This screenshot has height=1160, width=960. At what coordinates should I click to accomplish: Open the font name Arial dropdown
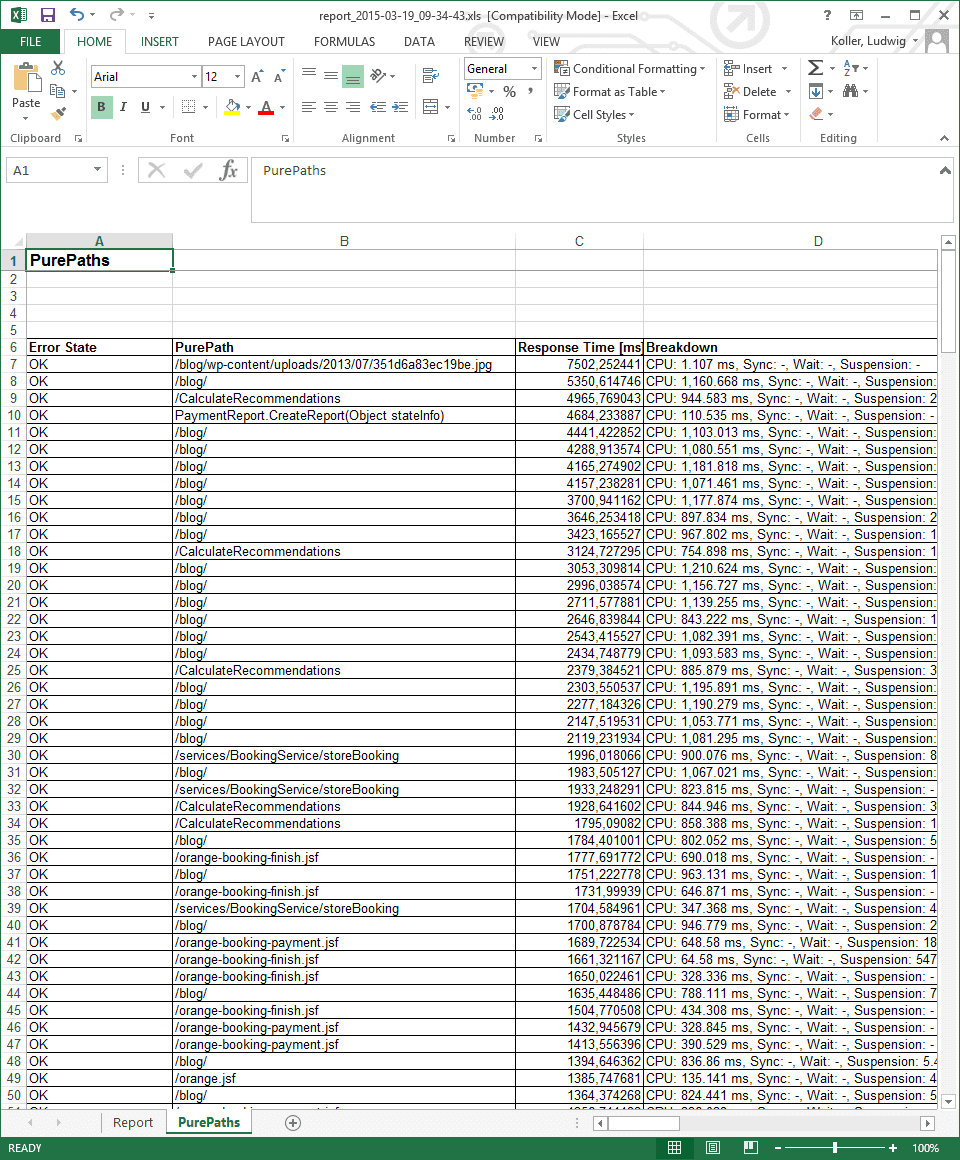tap(195, 77)
